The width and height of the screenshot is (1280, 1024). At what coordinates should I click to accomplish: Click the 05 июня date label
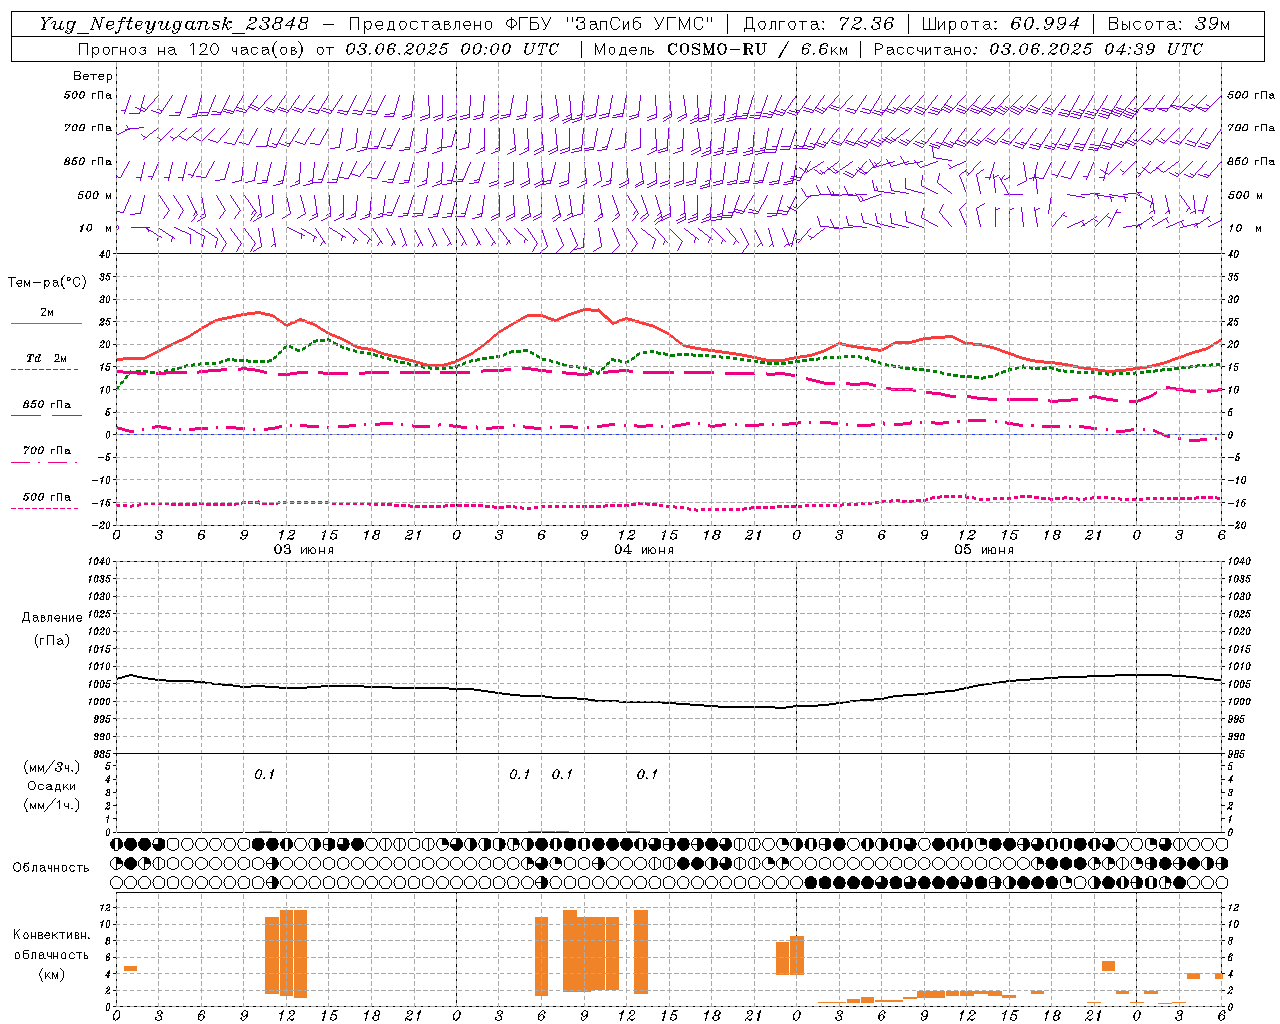[984, 550]
